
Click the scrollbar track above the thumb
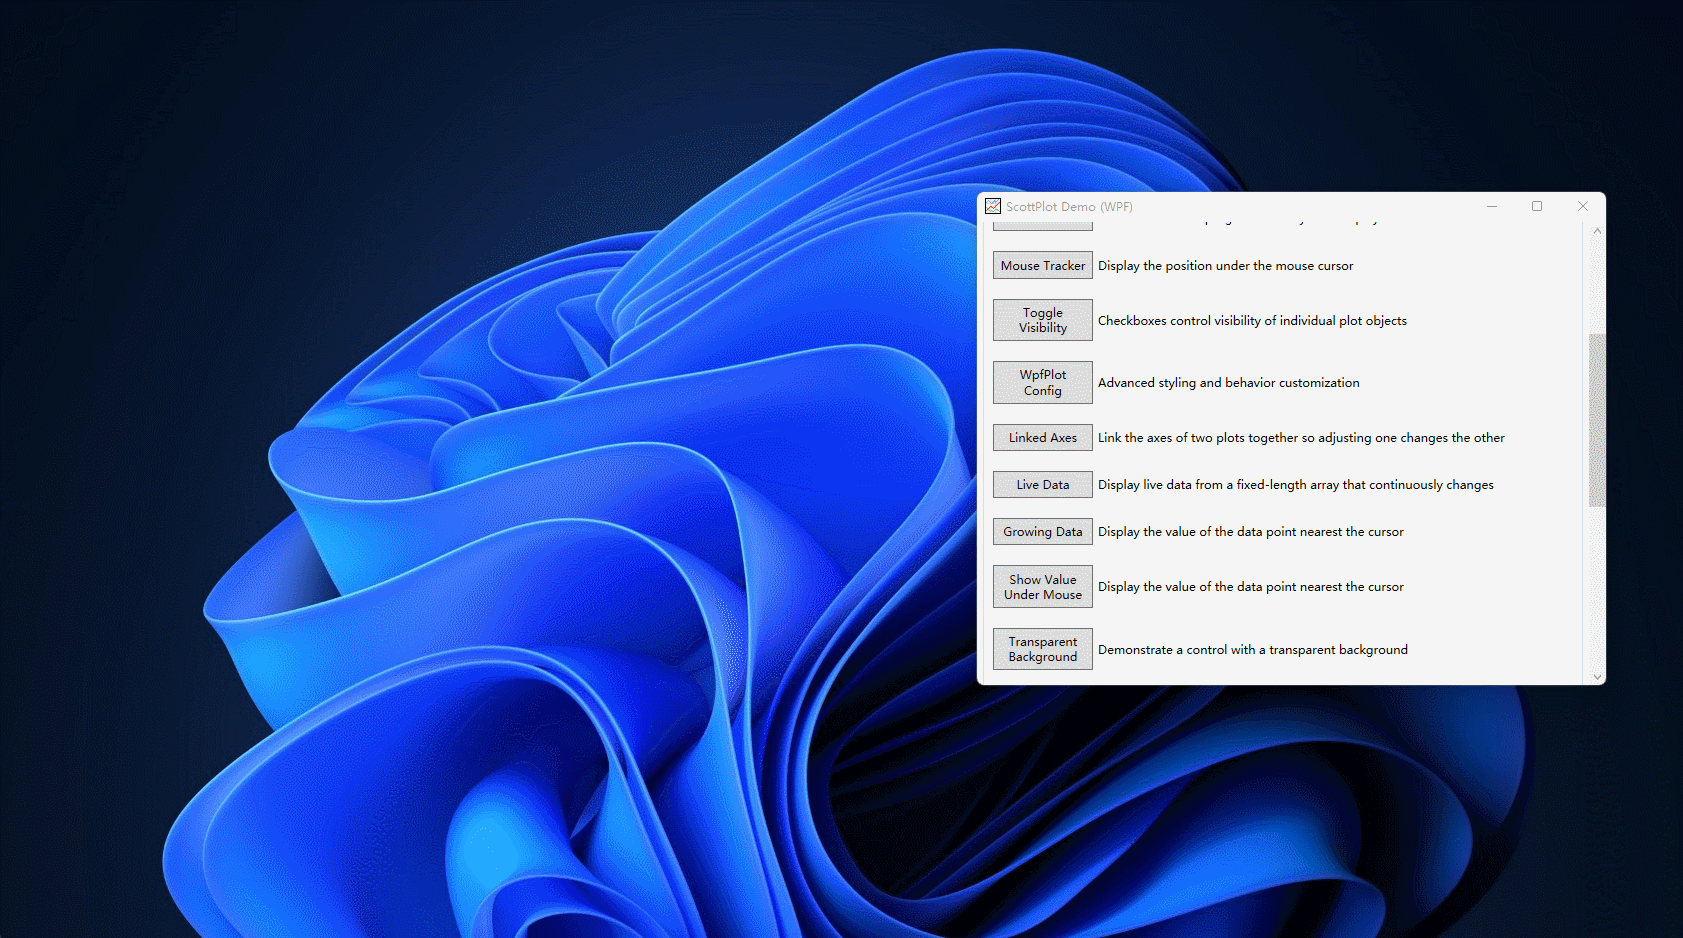point(1597,285)
